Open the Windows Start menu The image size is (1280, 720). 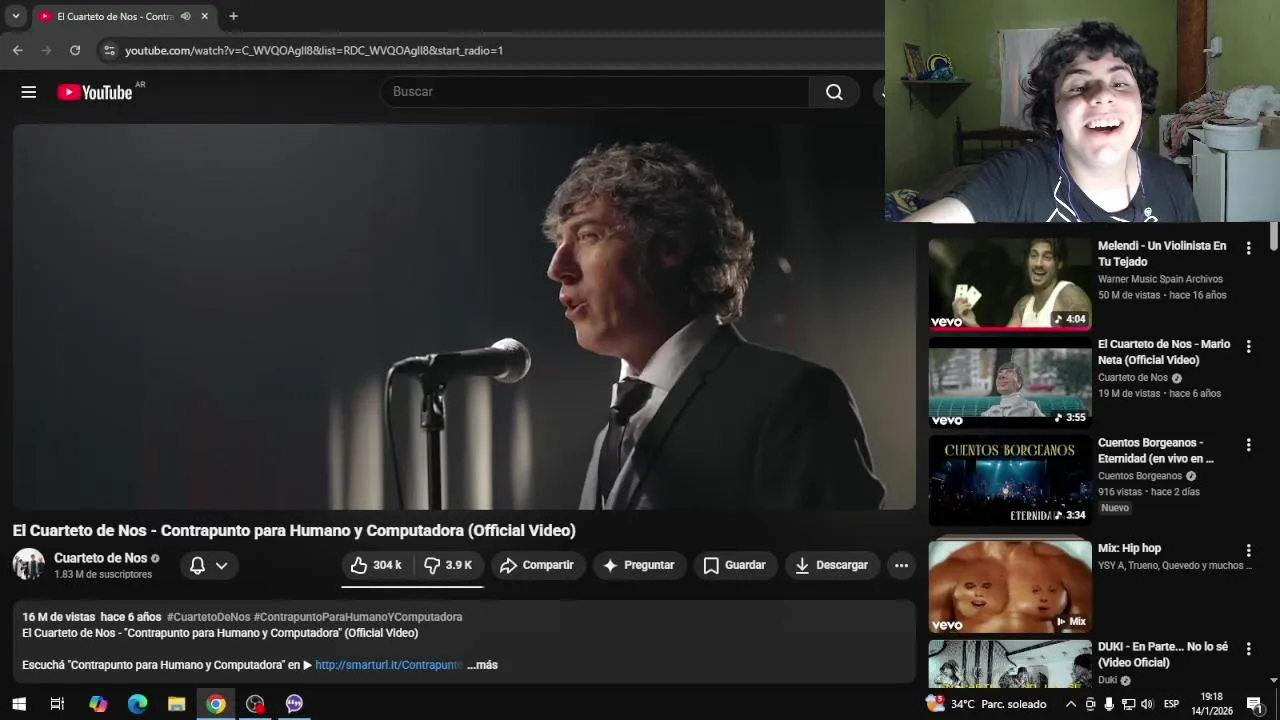pos(18,704)
